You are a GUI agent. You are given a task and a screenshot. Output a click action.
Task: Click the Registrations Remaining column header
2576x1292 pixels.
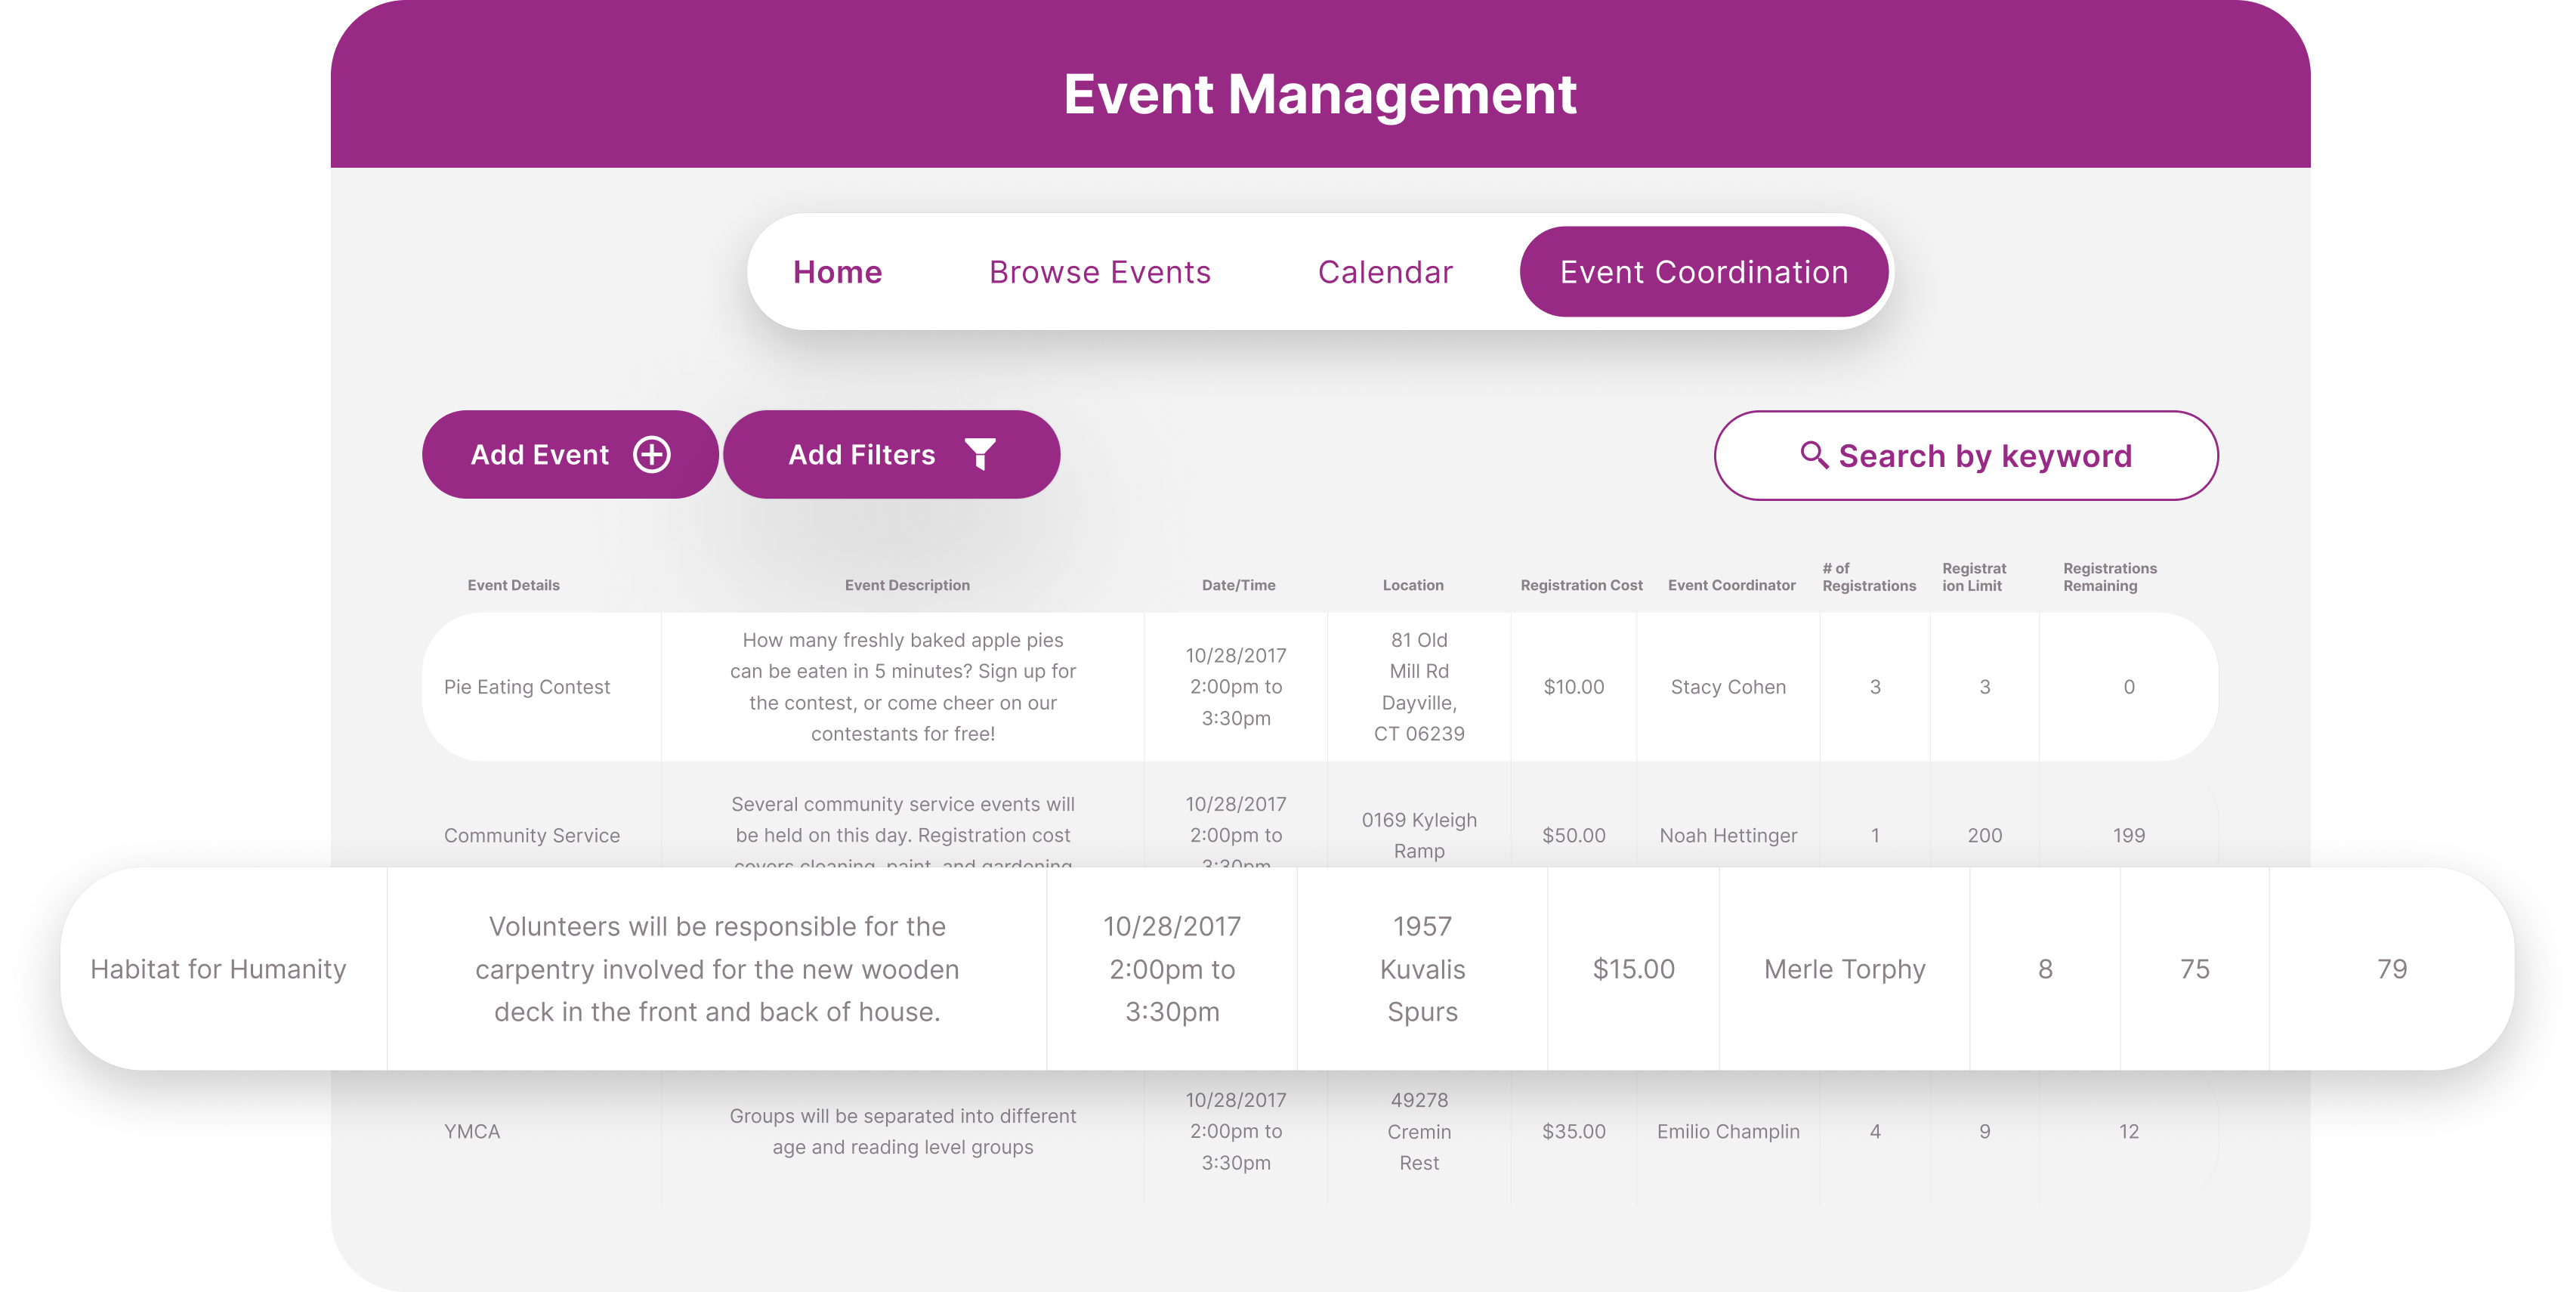pyautogui.click(x=2109, y=577)
